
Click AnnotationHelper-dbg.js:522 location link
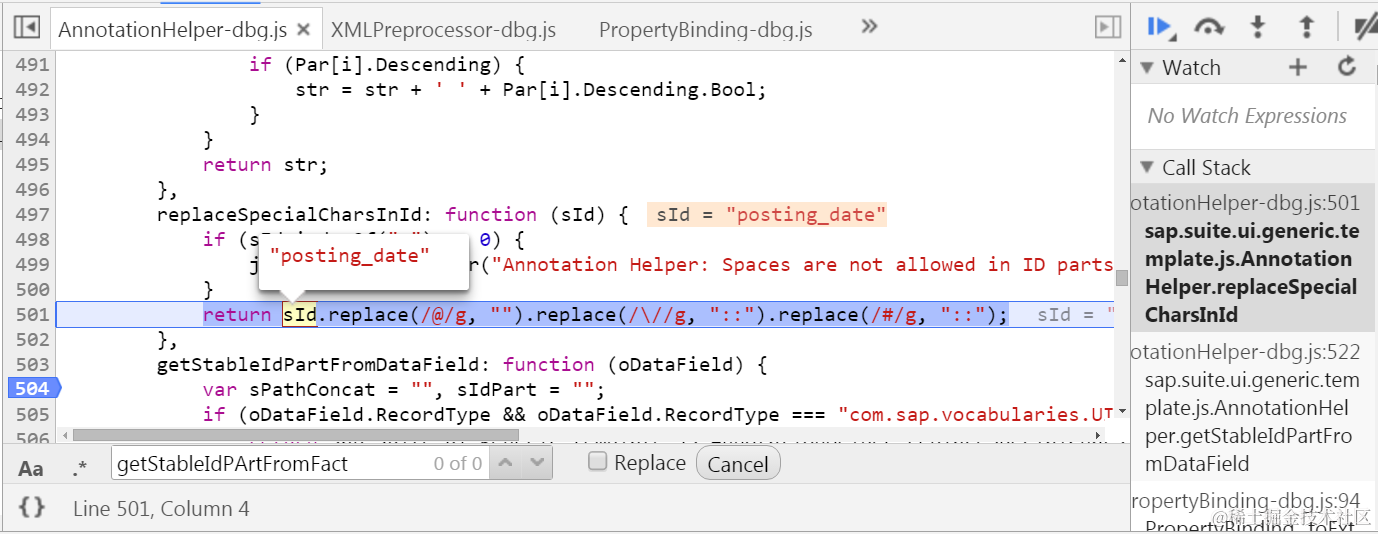point(1246,352)
